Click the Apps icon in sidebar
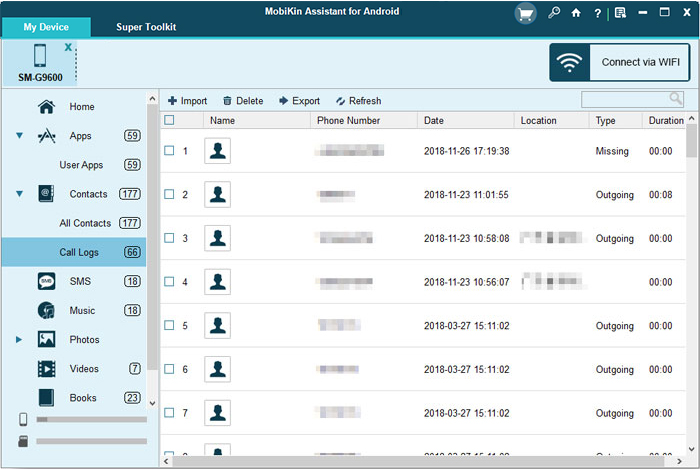 pyautogui.click(x=46, y=136)
